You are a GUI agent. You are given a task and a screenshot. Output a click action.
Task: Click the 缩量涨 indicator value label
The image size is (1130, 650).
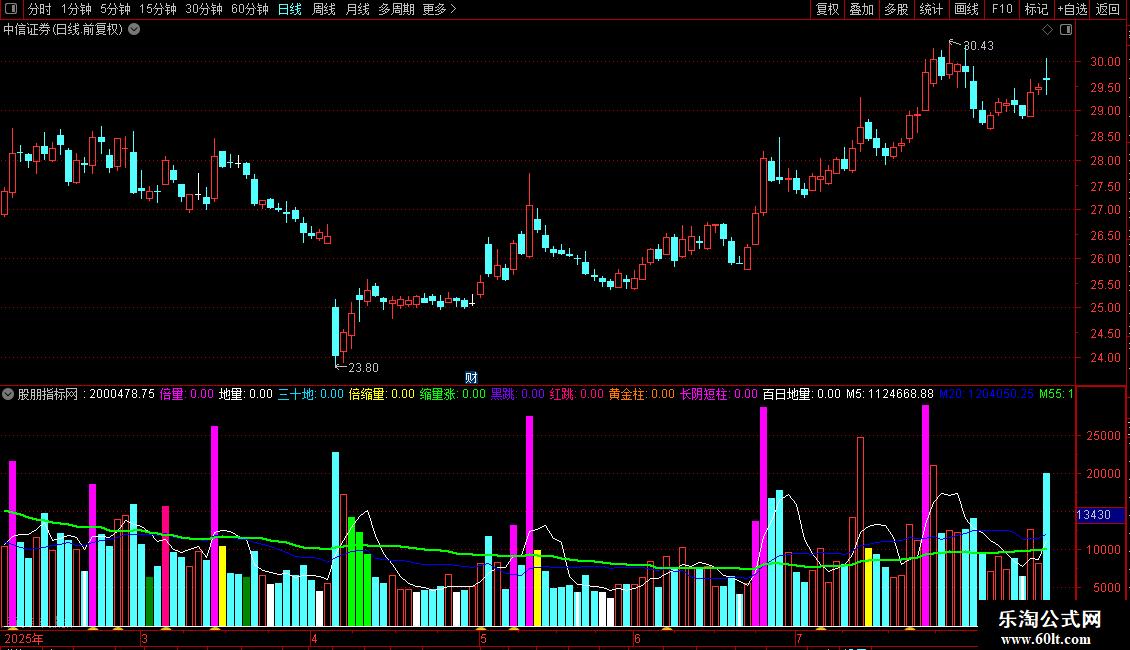[x=453, y=394]
